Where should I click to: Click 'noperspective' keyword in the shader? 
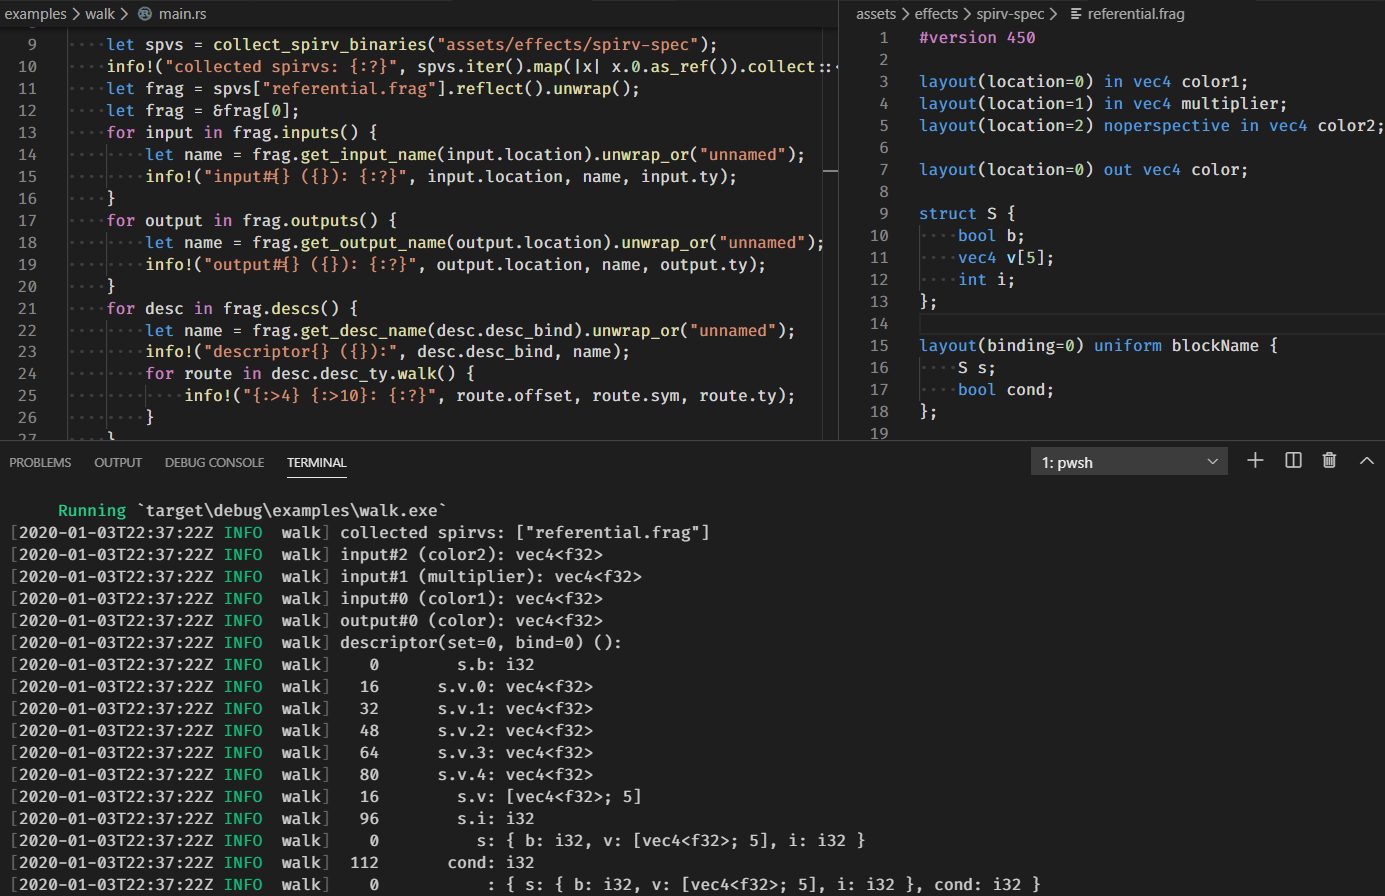click(x=1166, y=125)
